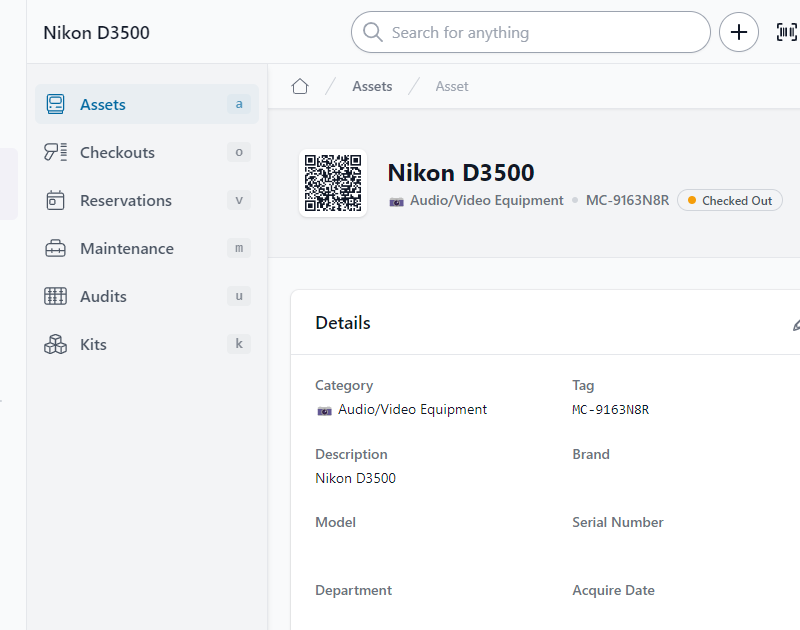The image size is (800, 630).
Task: Click the Reservations calendar icon
Action: (x=55, y=200)
